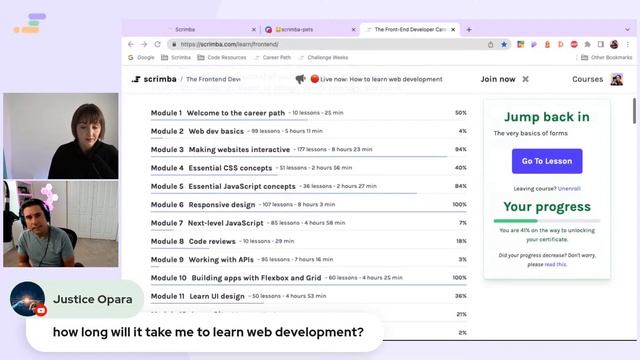Open the Scrimba user avatar

click(x=617, y=79)
